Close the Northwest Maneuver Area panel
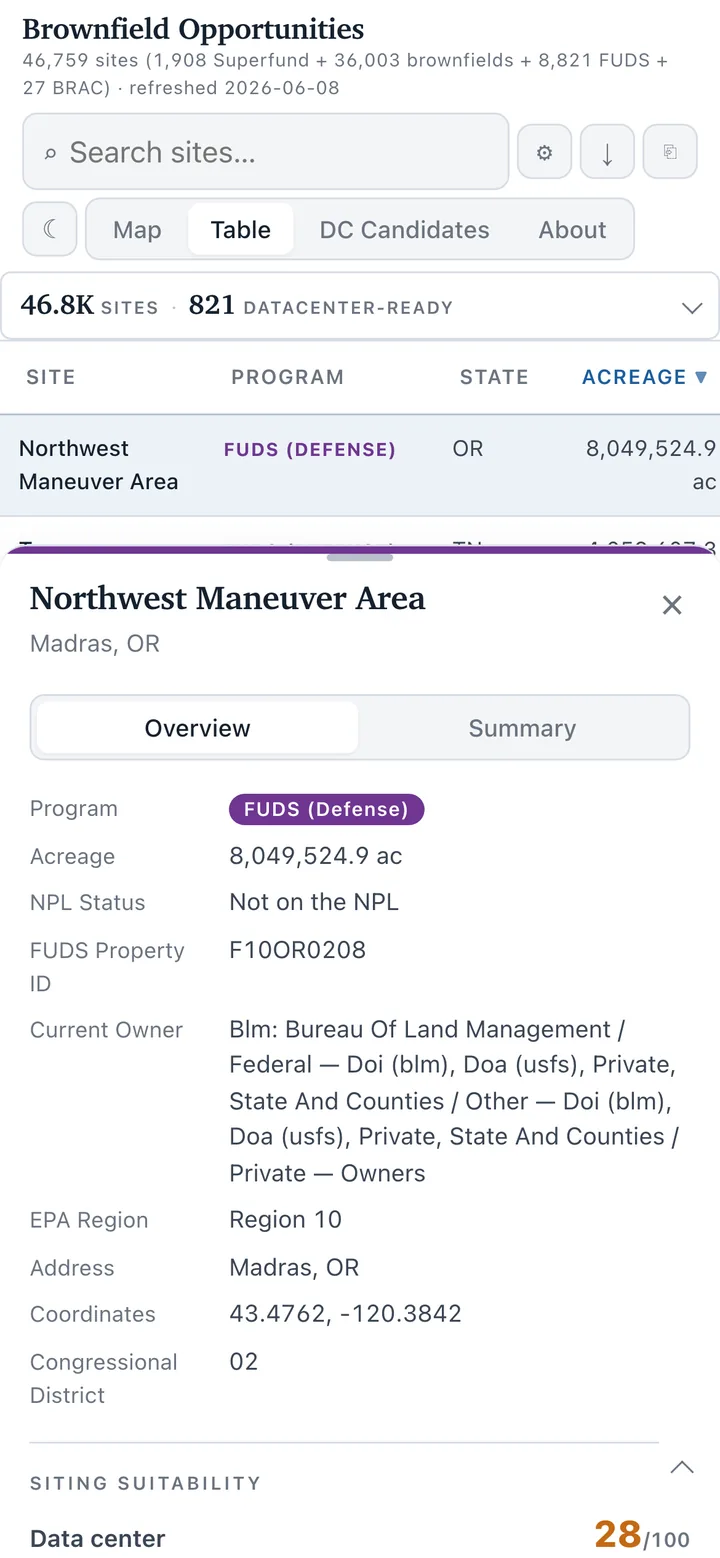Image resolution: width=720 pixels, height=1558 pixels. point(672,605)
